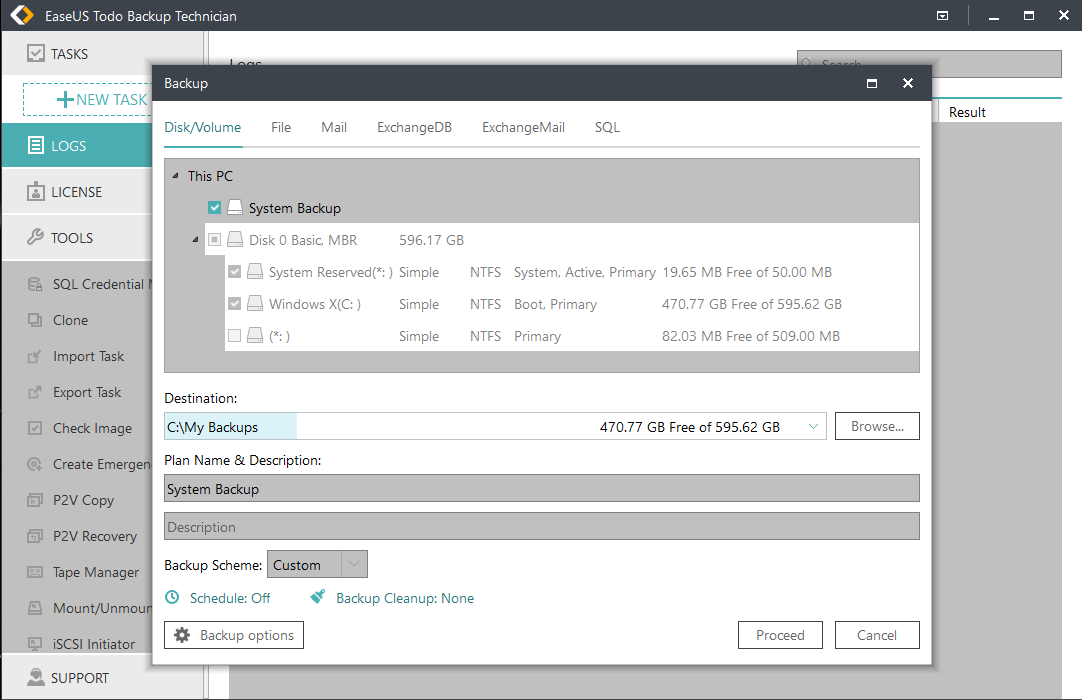Click the EaseUS logo icon in title bar

click(22, 15)
